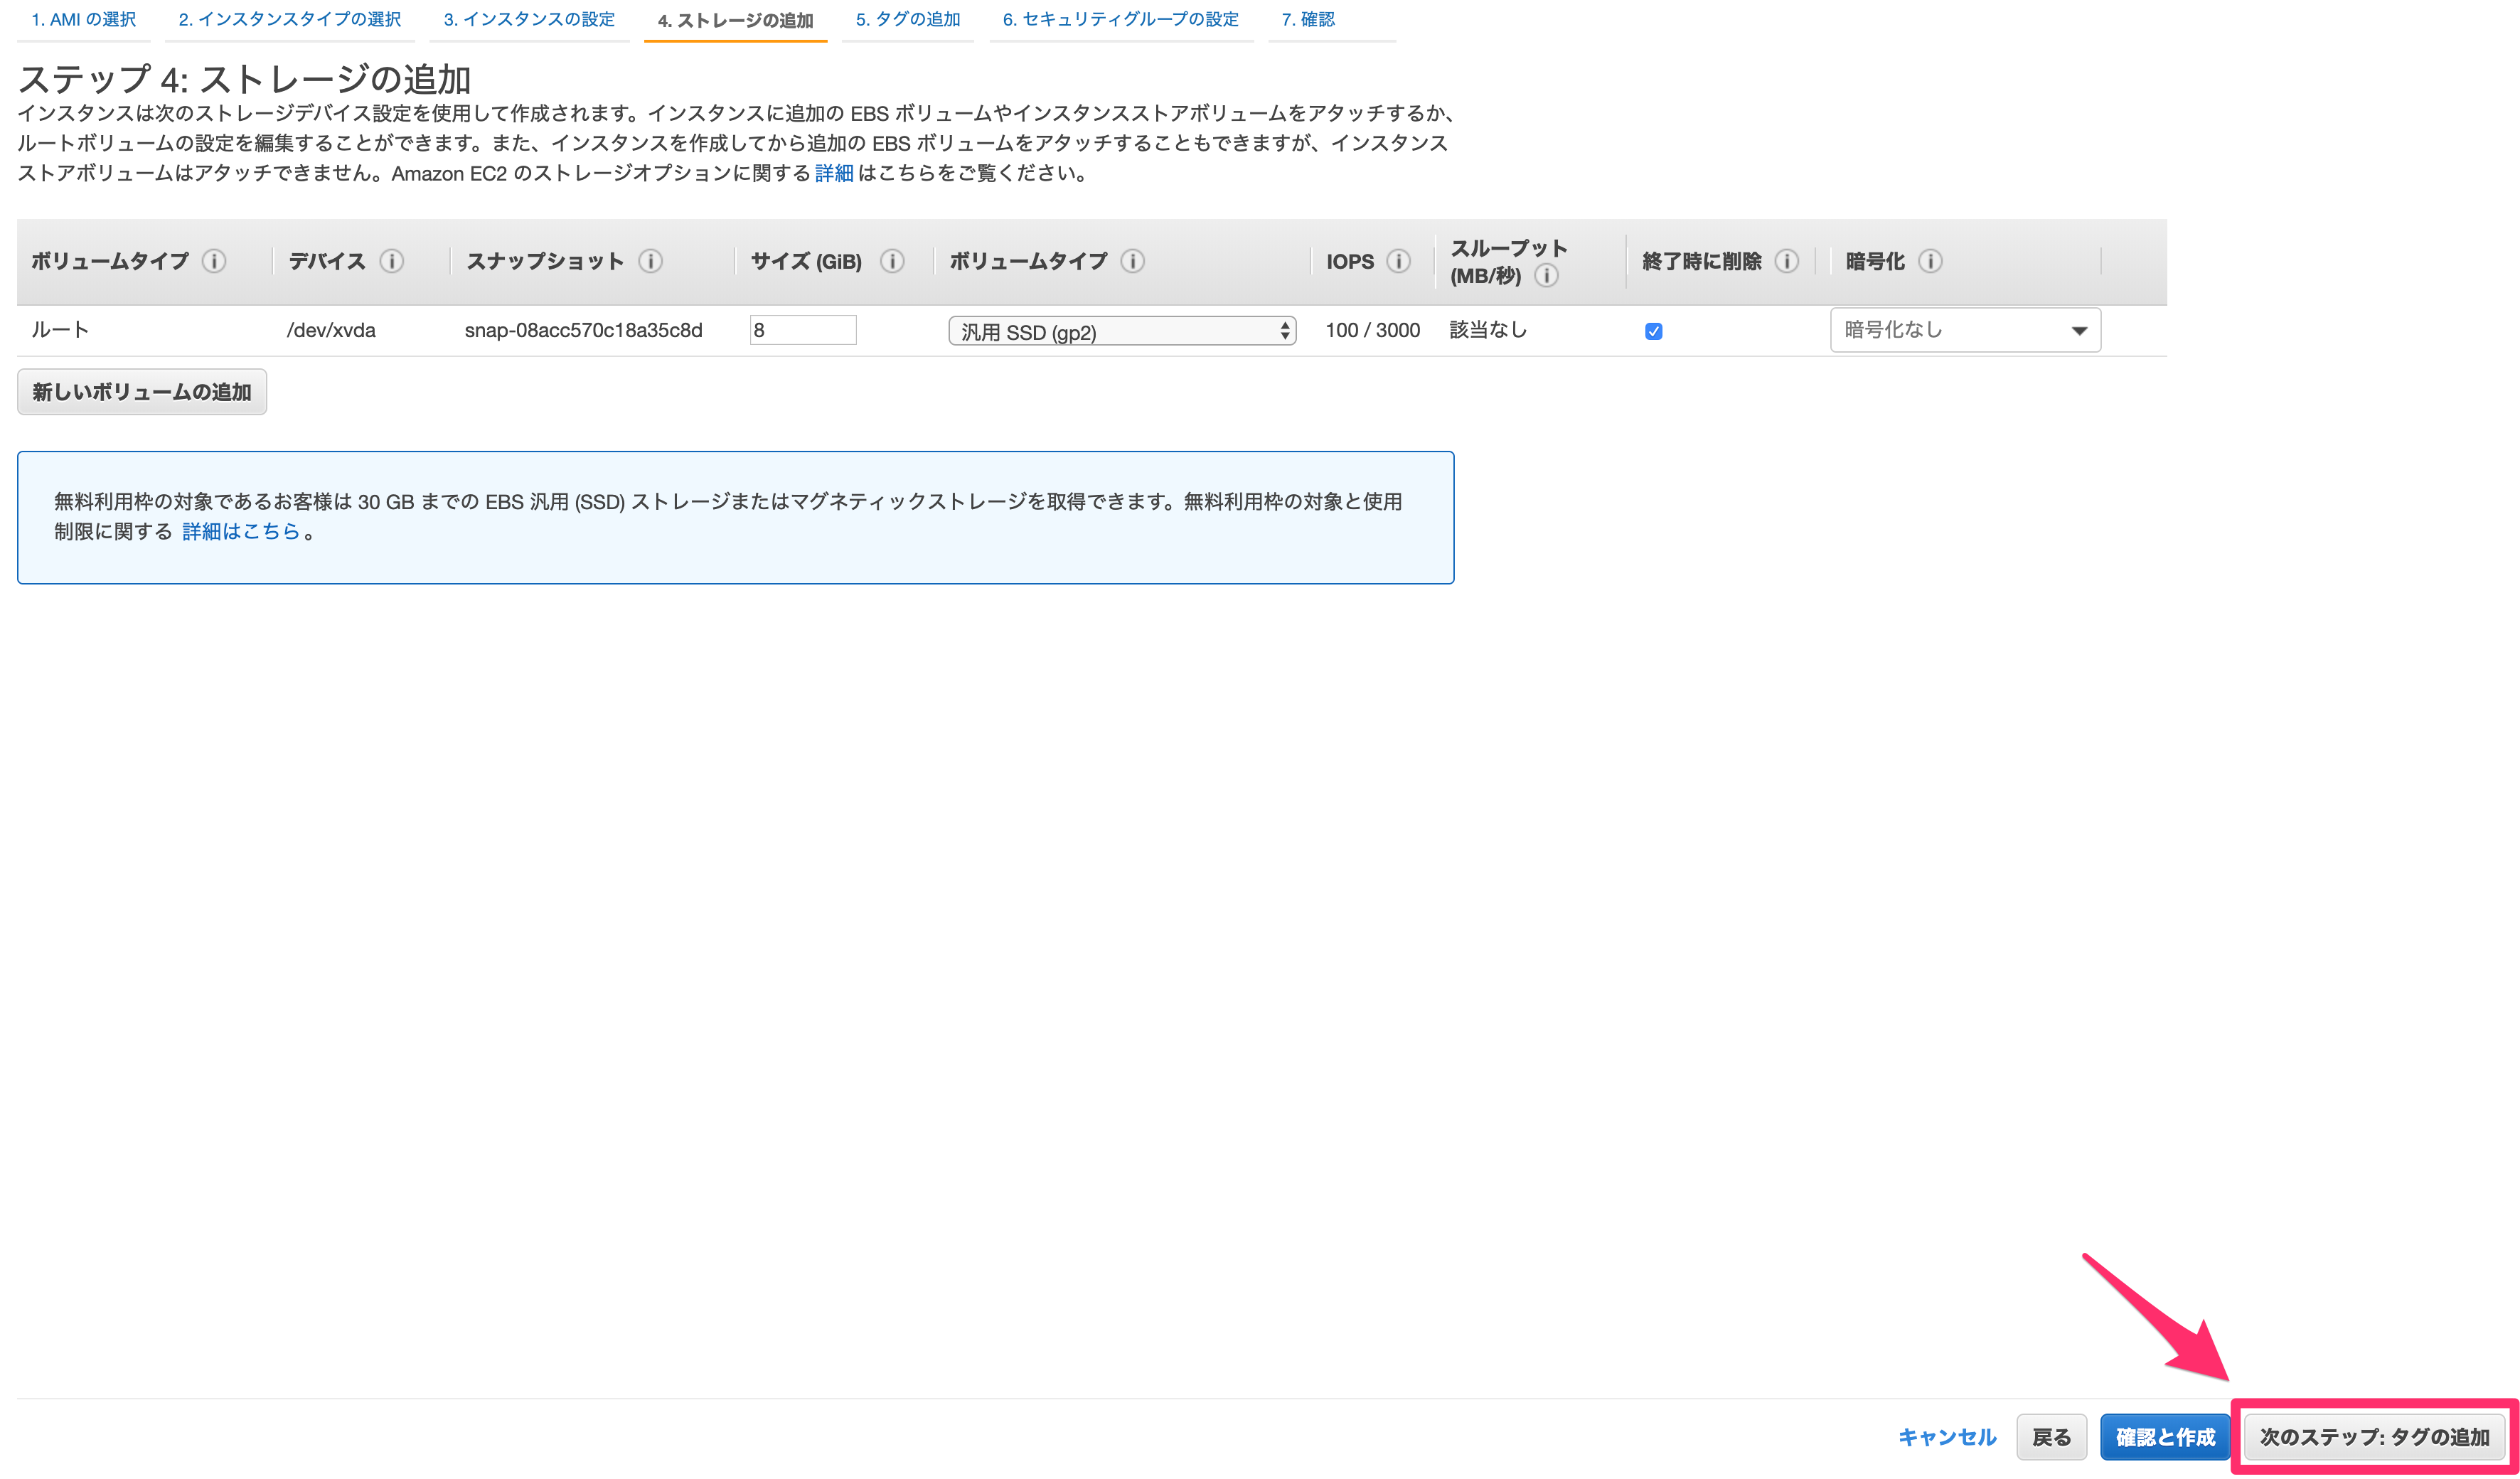Viewport: 2520px width, 1479px height.
Task: Open the 詳細はこちら free tier link
Action: [243, 531]
